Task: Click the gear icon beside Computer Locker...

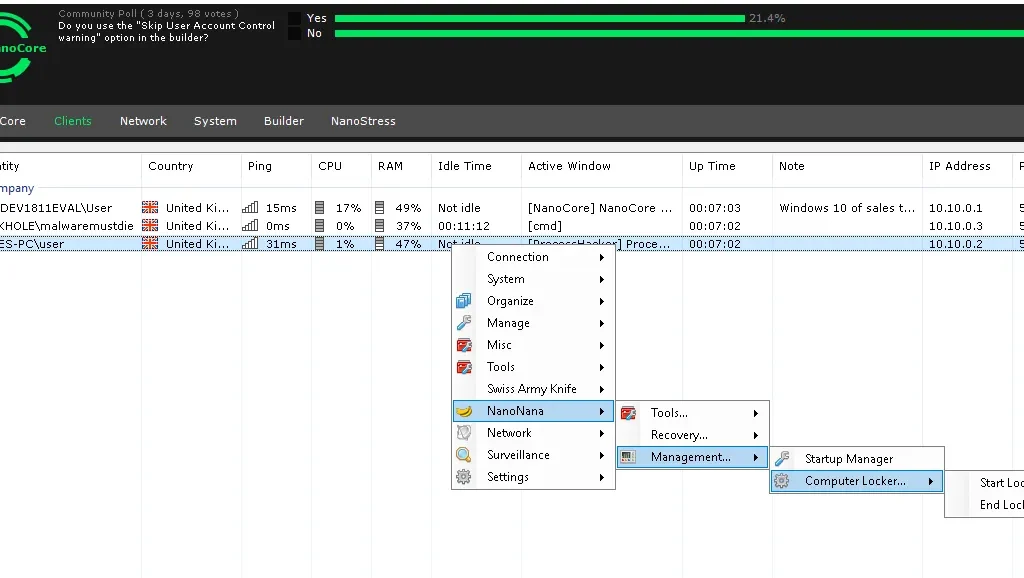Action: 782,481
